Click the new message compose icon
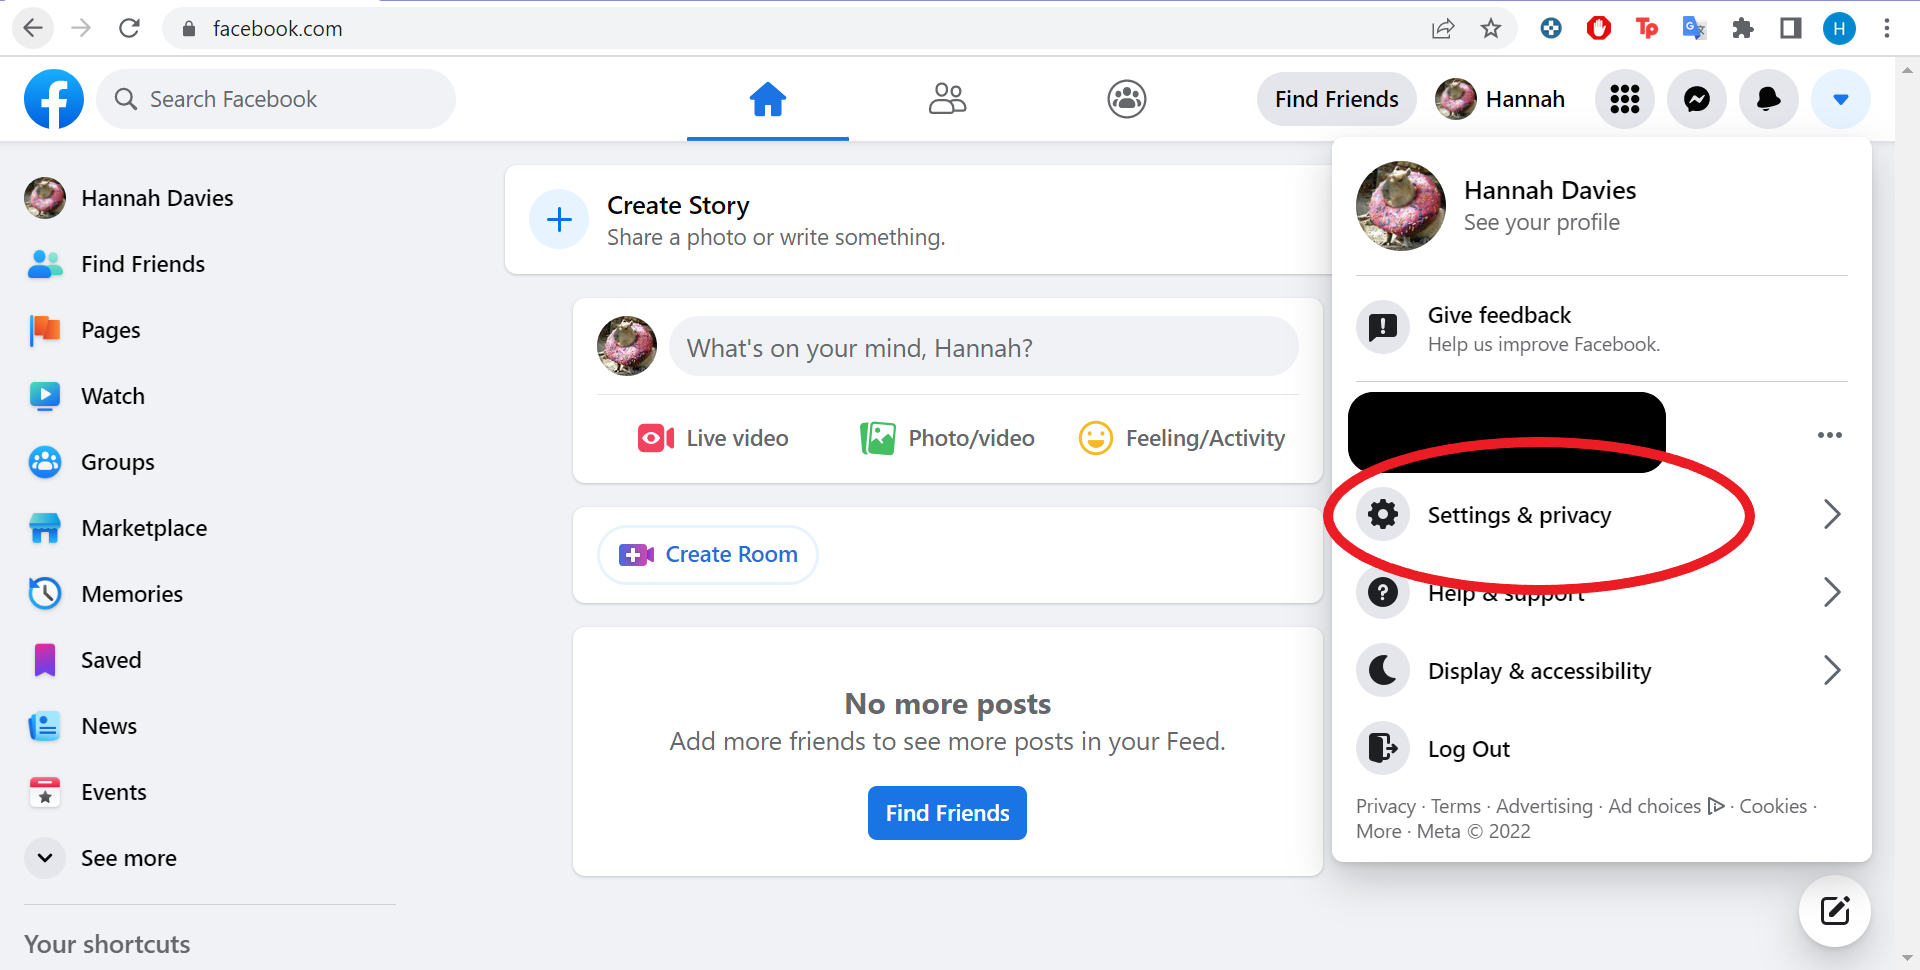 (x=1835, y=911)
